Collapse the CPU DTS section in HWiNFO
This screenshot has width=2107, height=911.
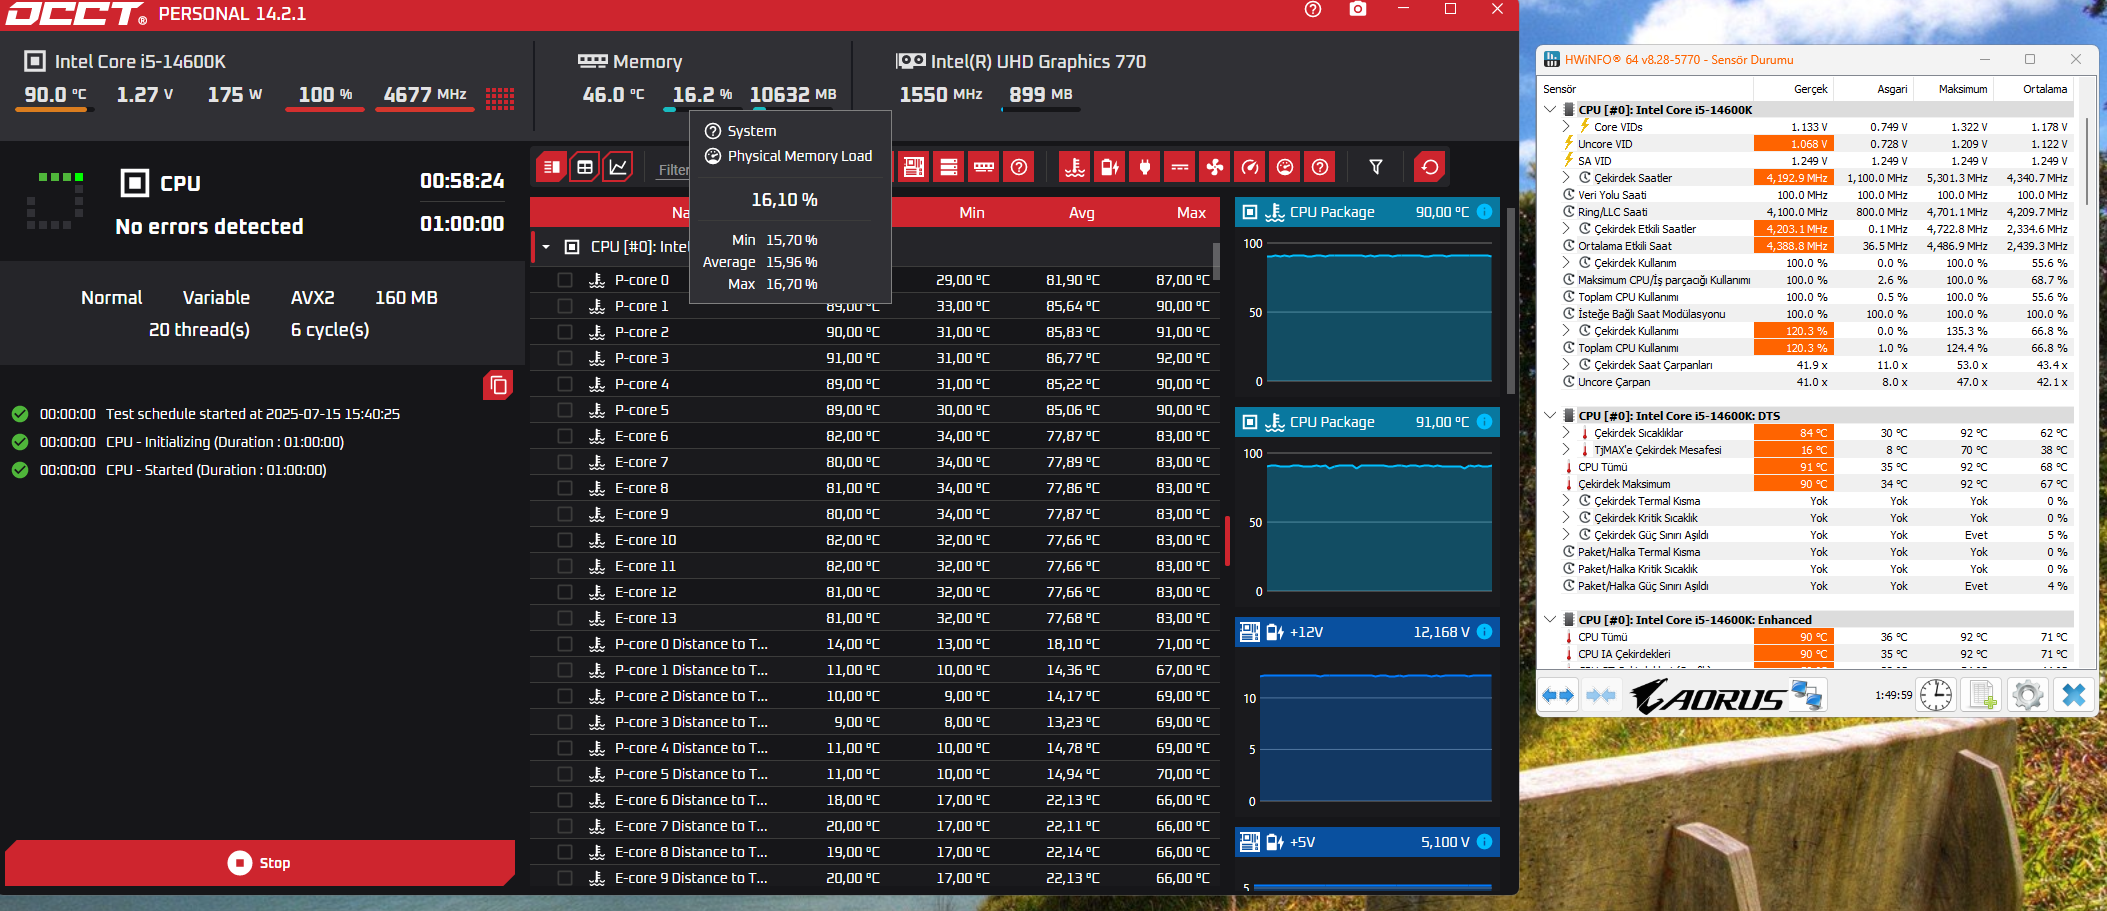(1550, 415)
